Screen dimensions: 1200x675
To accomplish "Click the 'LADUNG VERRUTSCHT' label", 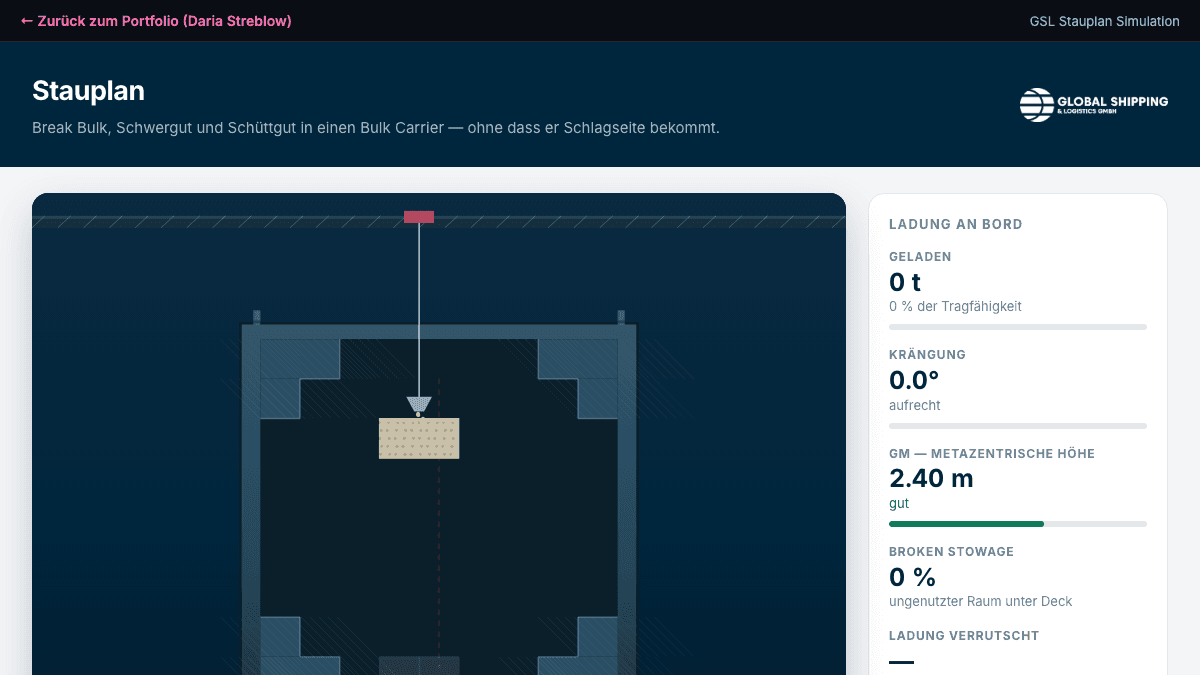I will pos(964,636).
